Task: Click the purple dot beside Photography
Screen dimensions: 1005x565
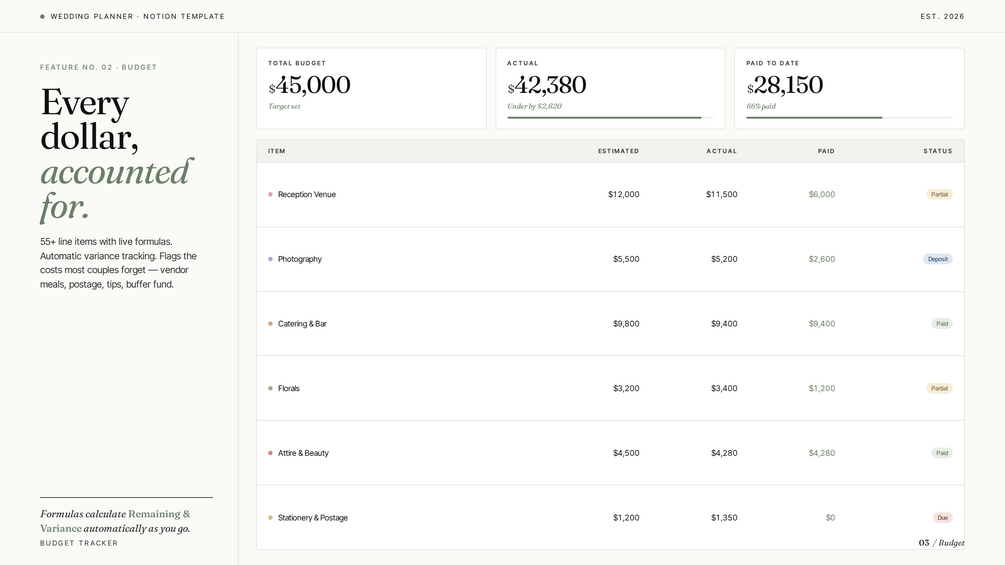Action: click(x=270, y=259)
